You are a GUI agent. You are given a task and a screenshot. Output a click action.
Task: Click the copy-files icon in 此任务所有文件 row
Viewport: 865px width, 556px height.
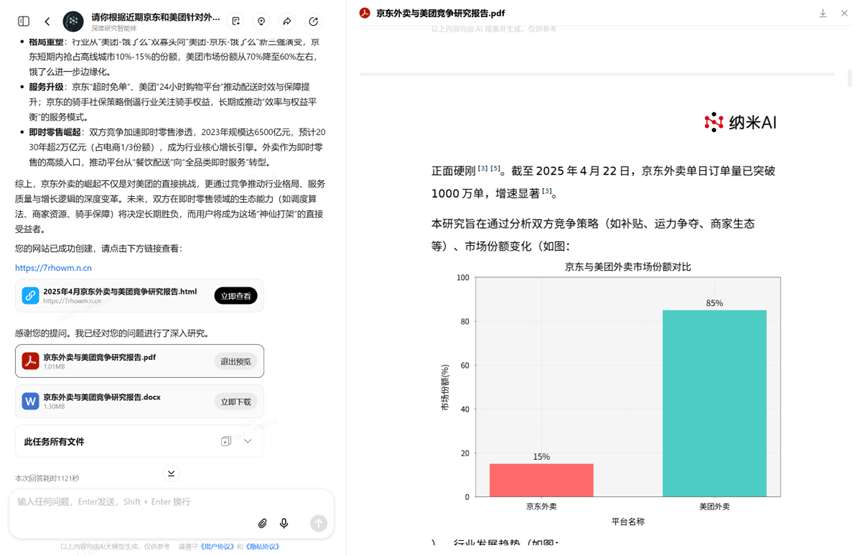point(226,441)
